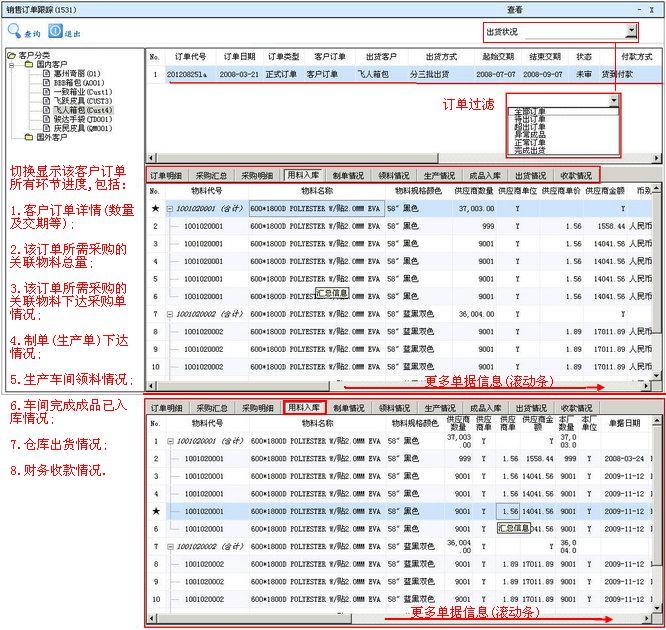The width and height of the screenshot is (666, 630).
Task: Open 采购汇总 tab in lower panel
Action: tap(212, 408)
